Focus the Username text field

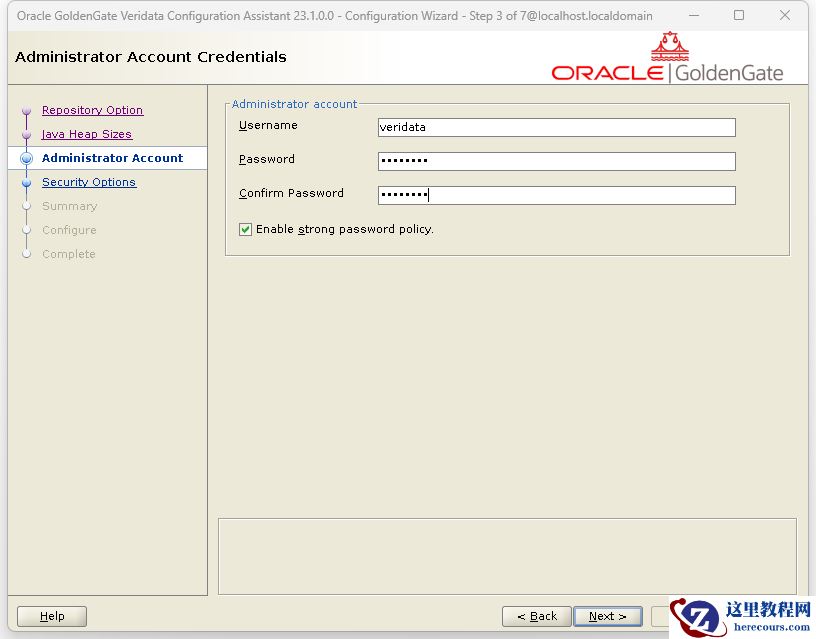pyautogui.click(x=556, y=127)
